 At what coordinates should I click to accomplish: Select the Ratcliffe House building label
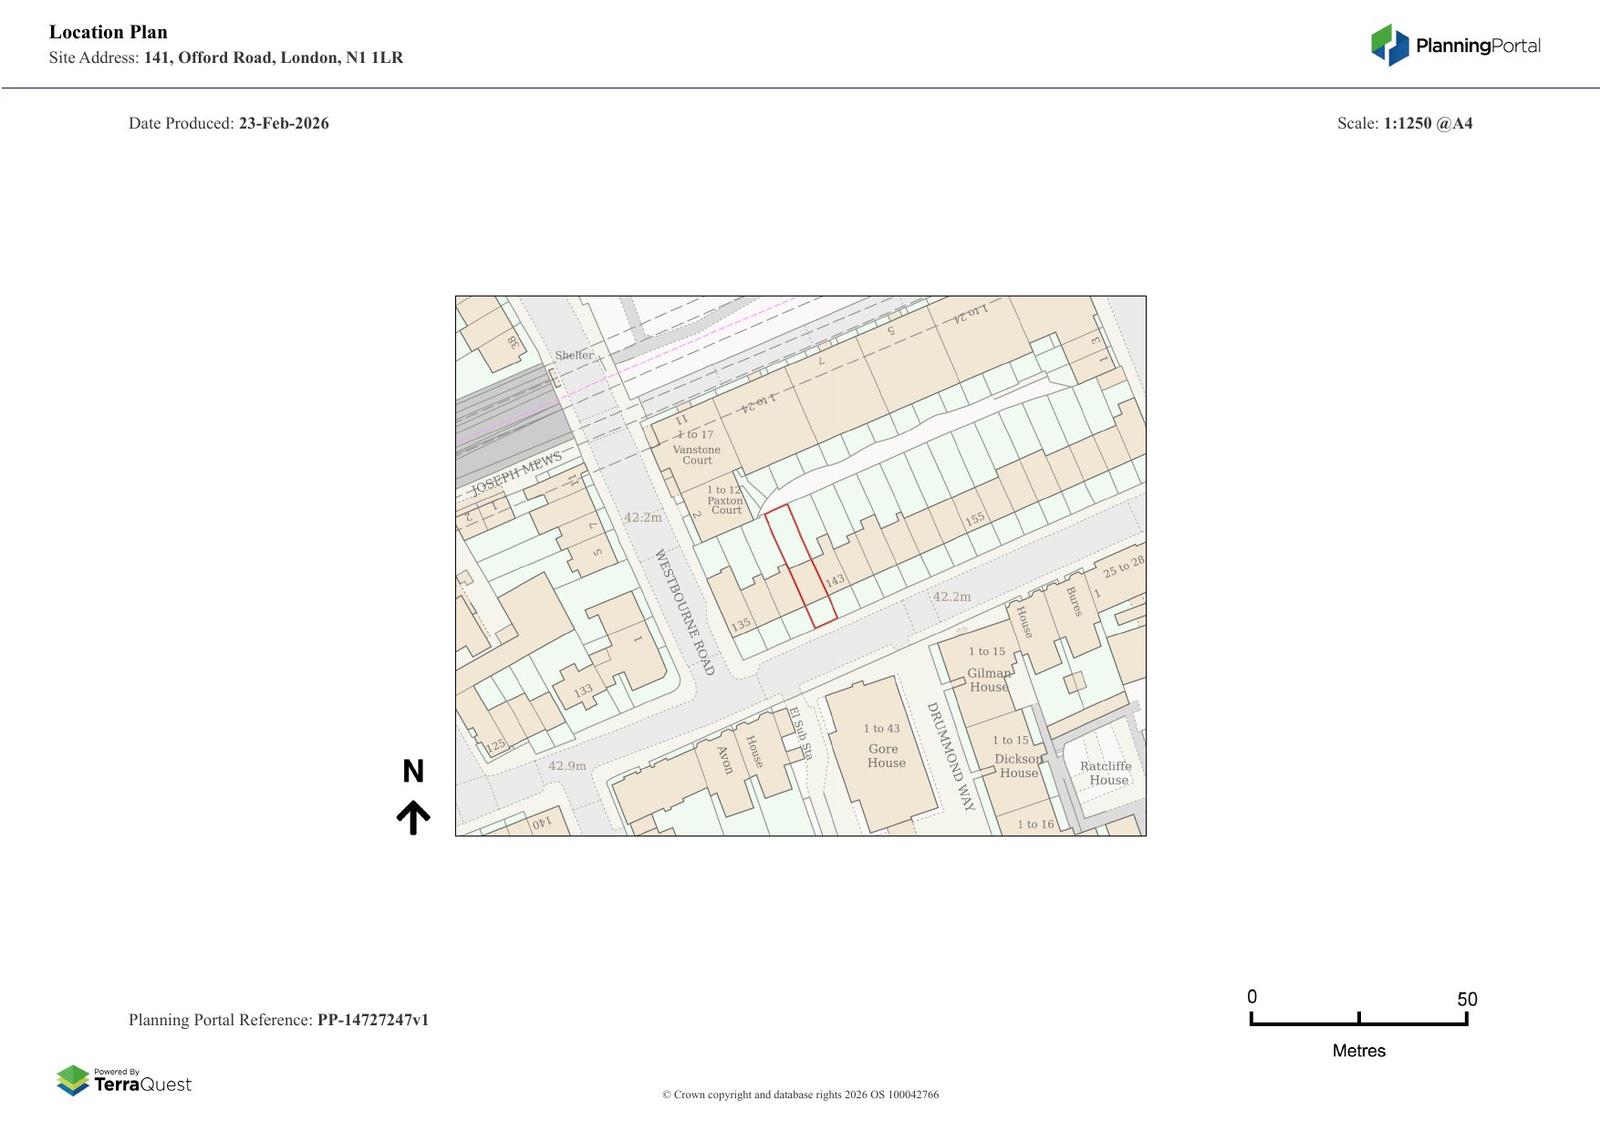click(x=1106, y=773)
